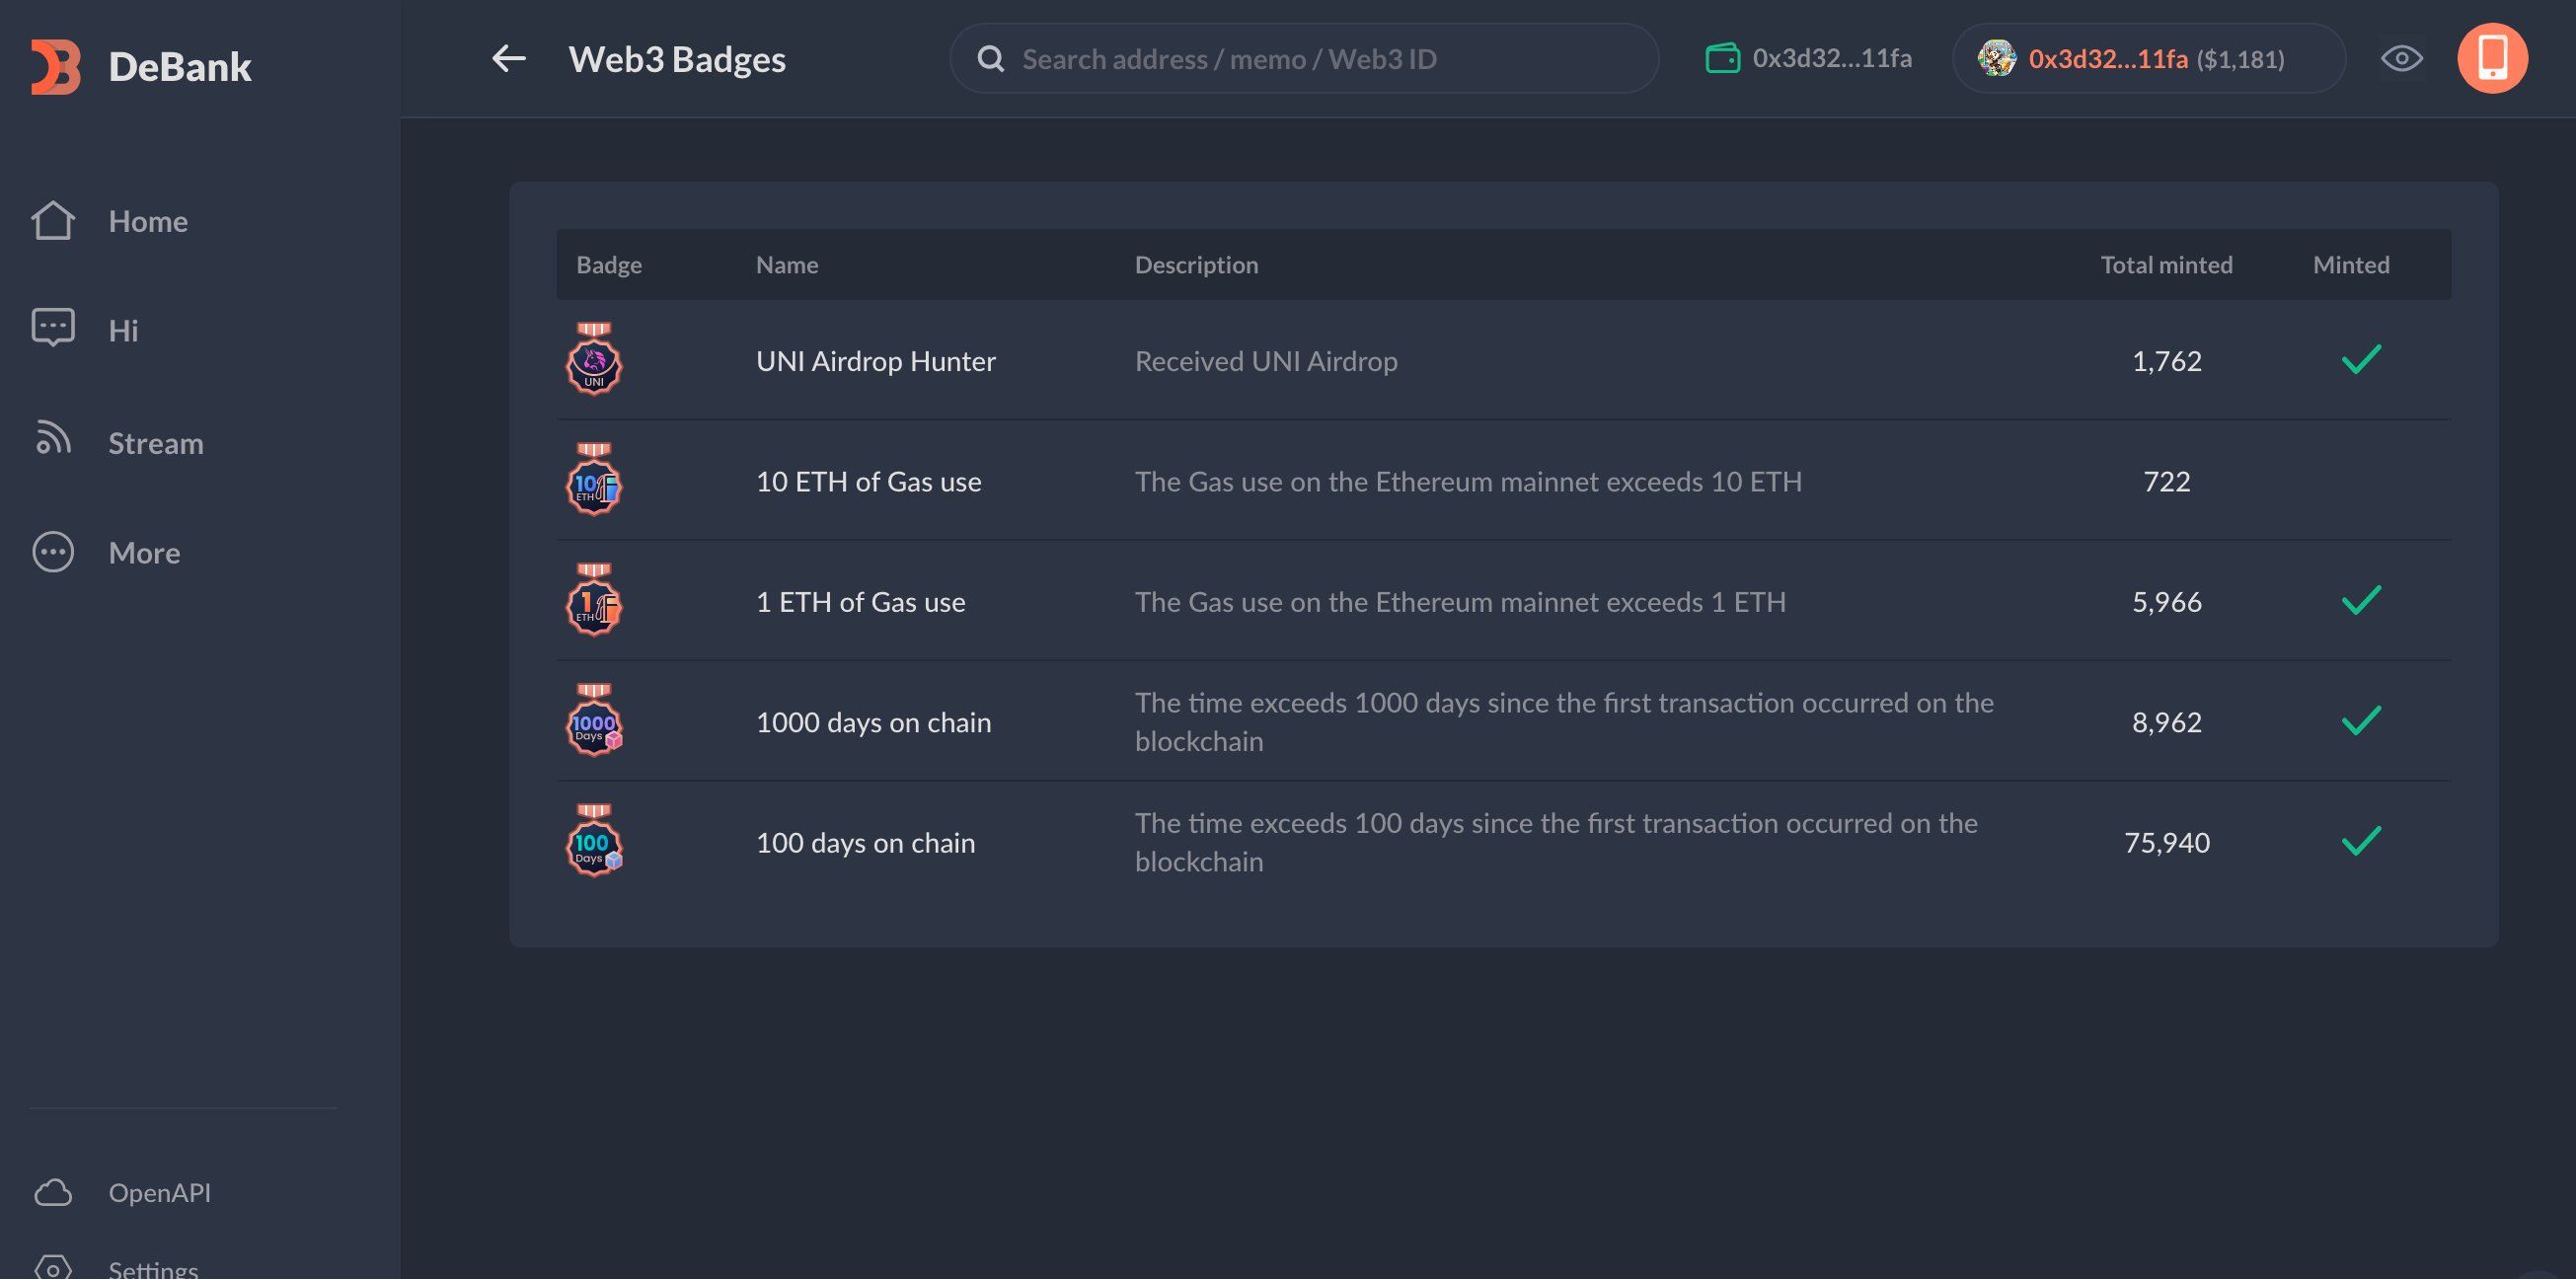Go to Home in the sidebar

(148, 221)
